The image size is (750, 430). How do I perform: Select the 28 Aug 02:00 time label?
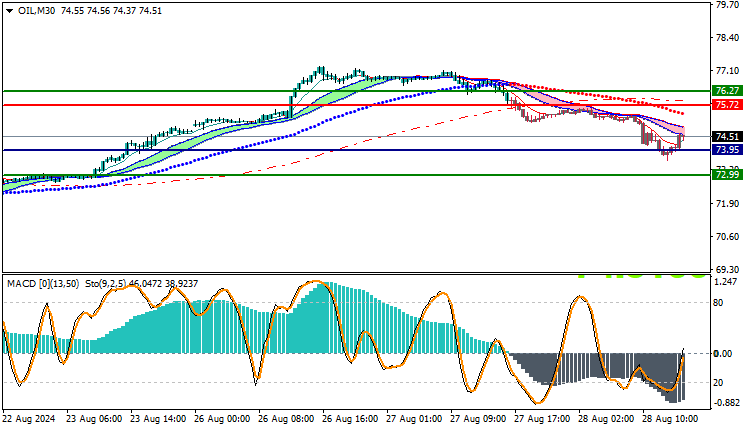(x=607, y=419)
